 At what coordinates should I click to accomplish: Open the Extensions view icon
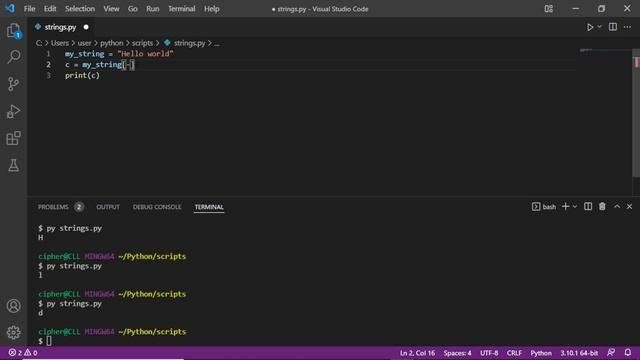tap(13, 138)
